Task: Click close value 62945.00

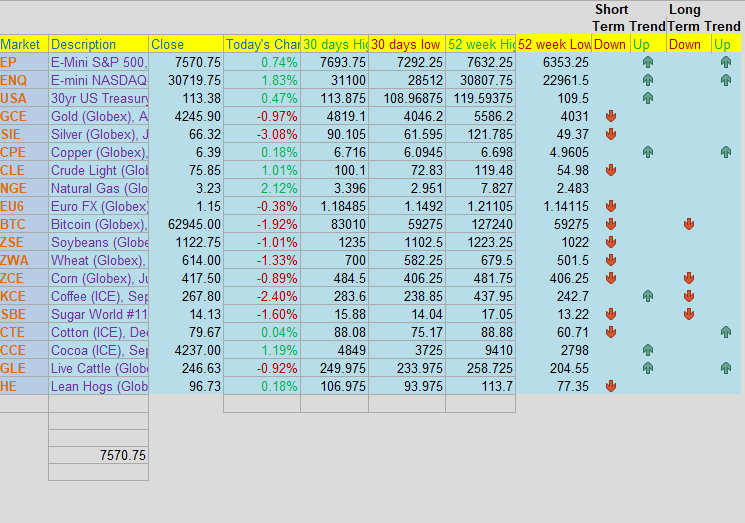Action: [x=186, y=224]
